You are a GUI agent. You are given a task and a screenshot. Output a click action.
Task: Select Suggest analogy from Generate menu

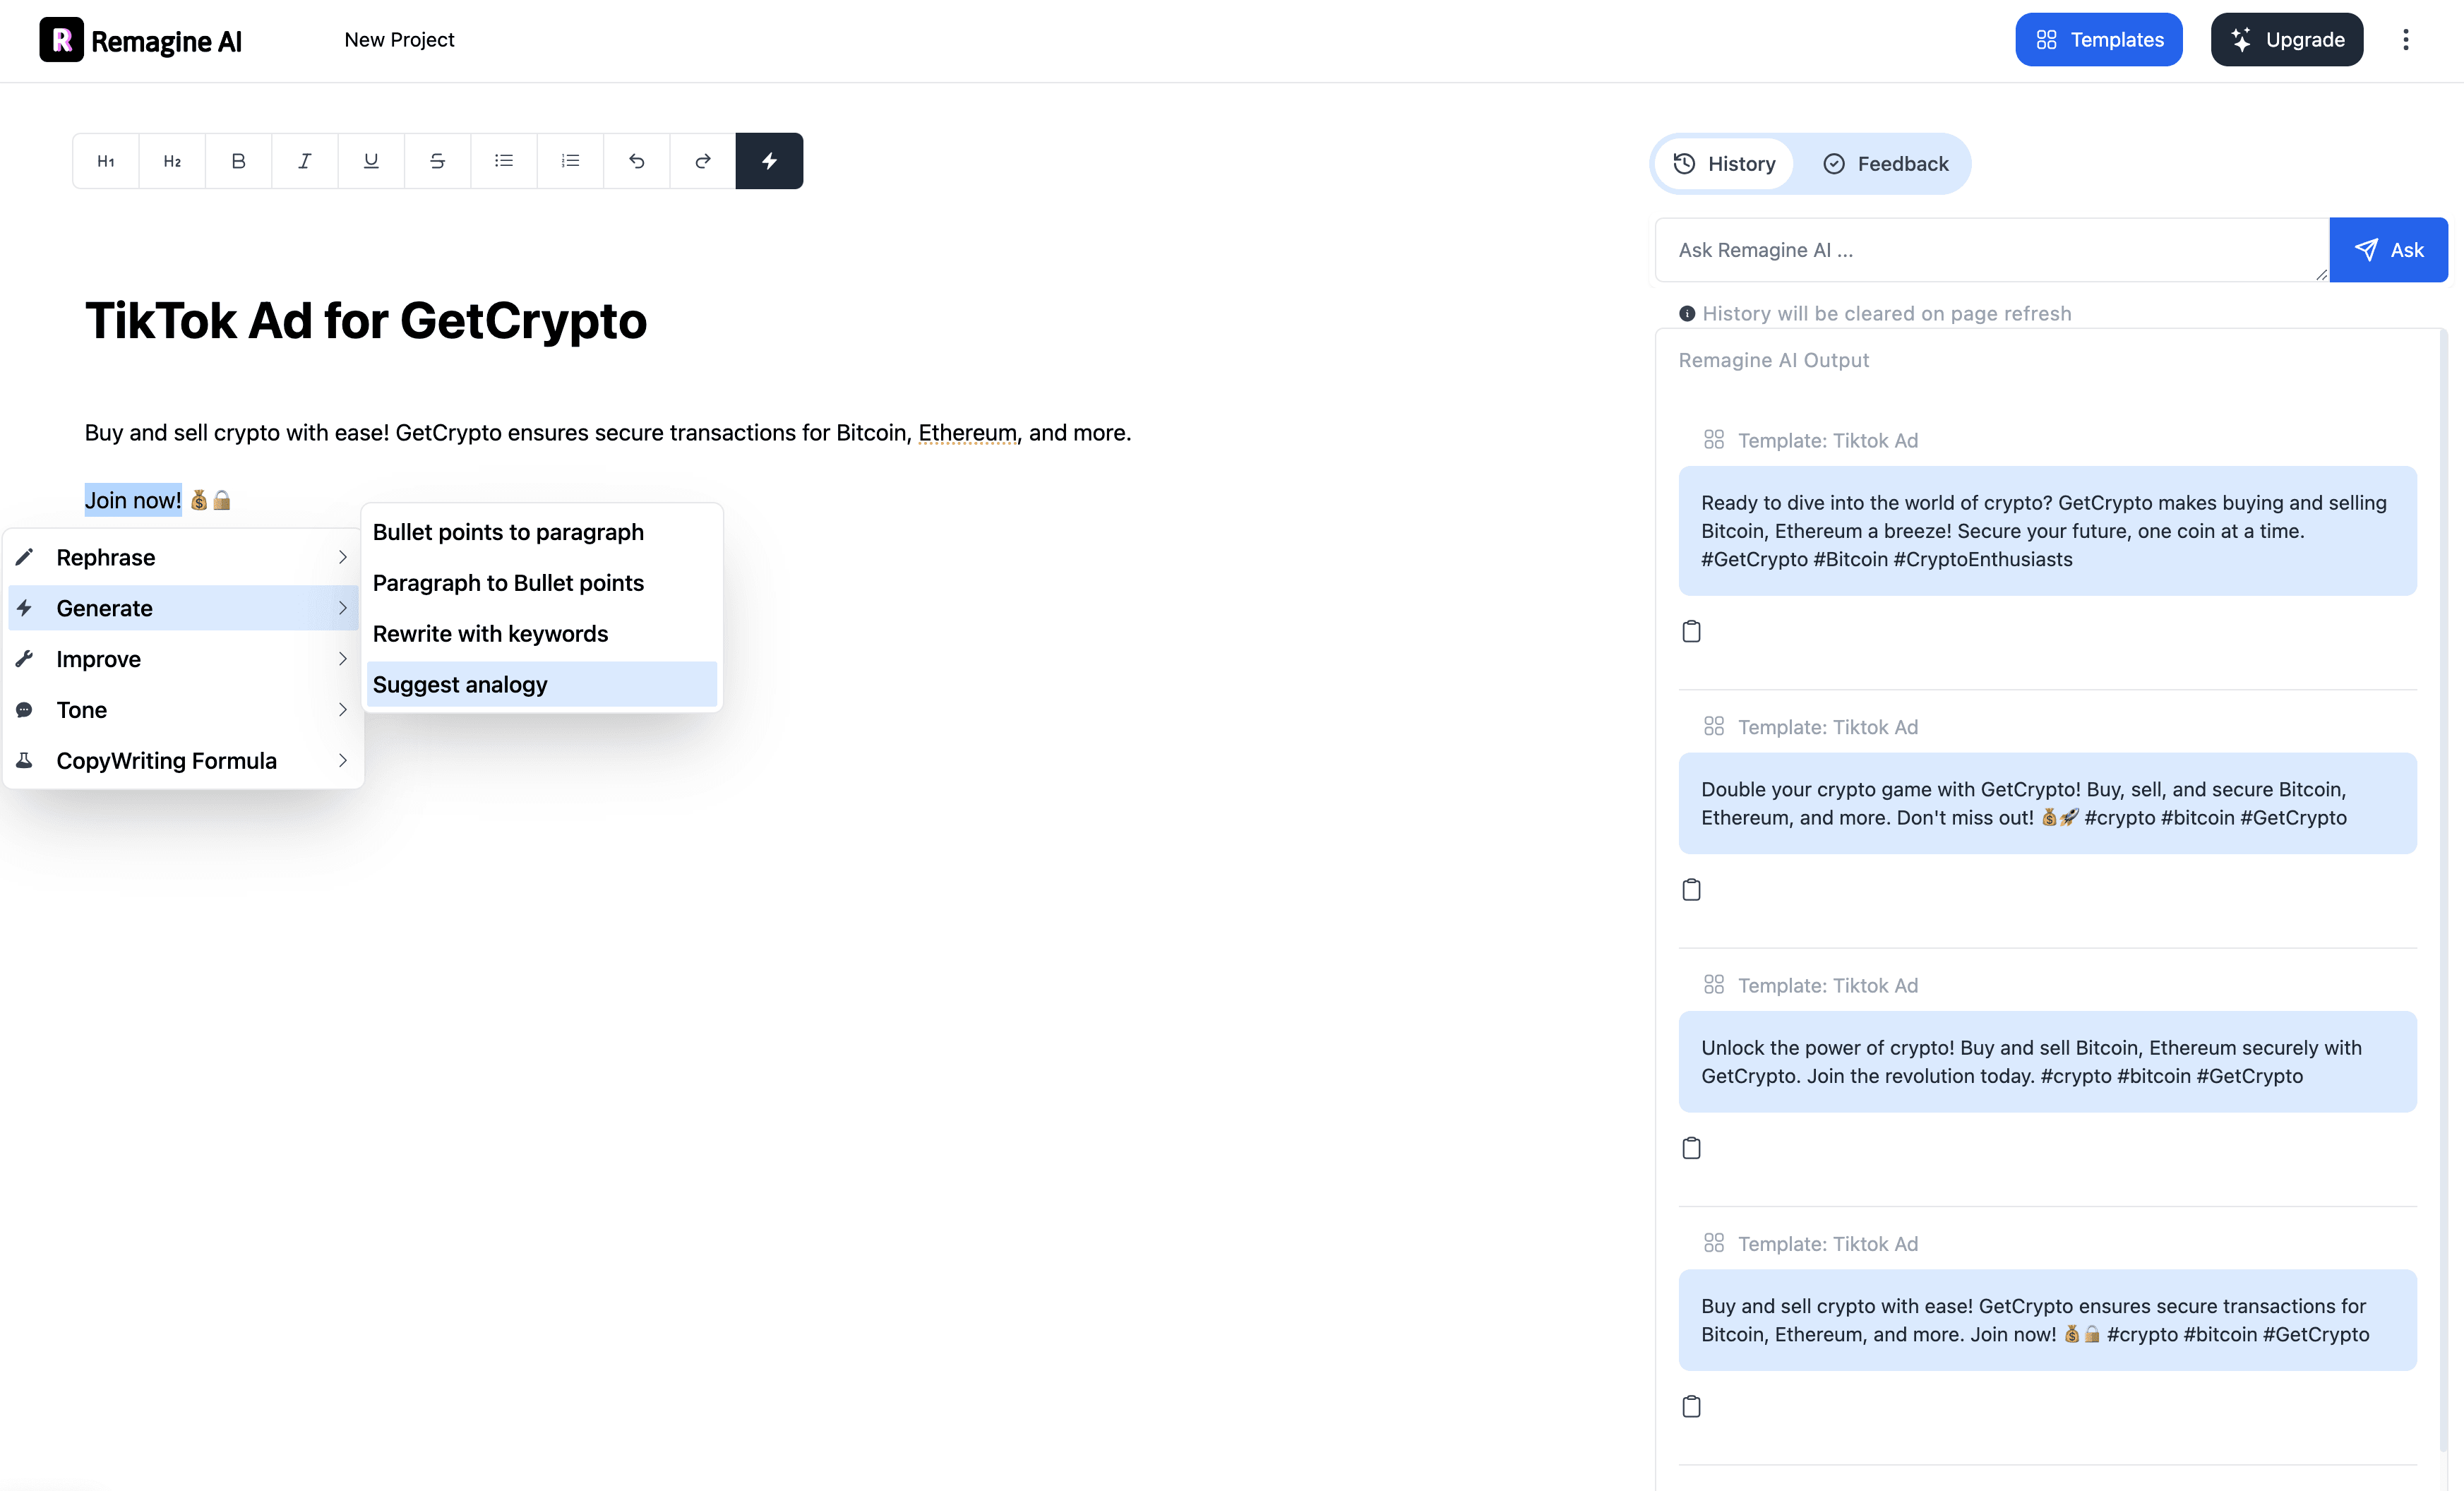(x=460, y=683)
